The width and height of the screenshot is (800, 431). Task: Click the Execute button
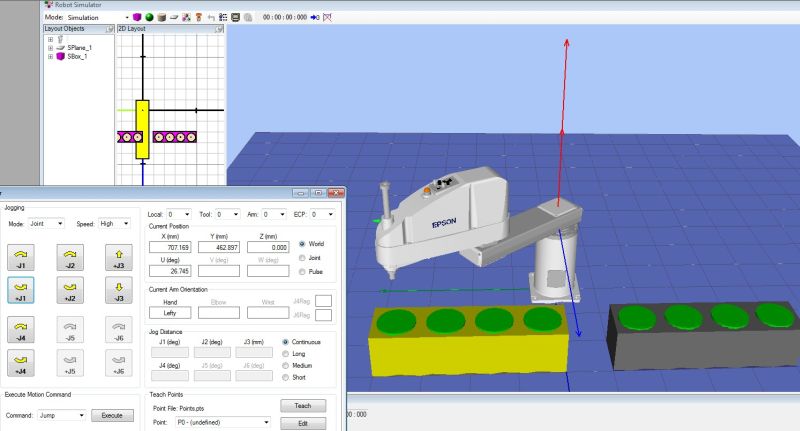point(112,415)
